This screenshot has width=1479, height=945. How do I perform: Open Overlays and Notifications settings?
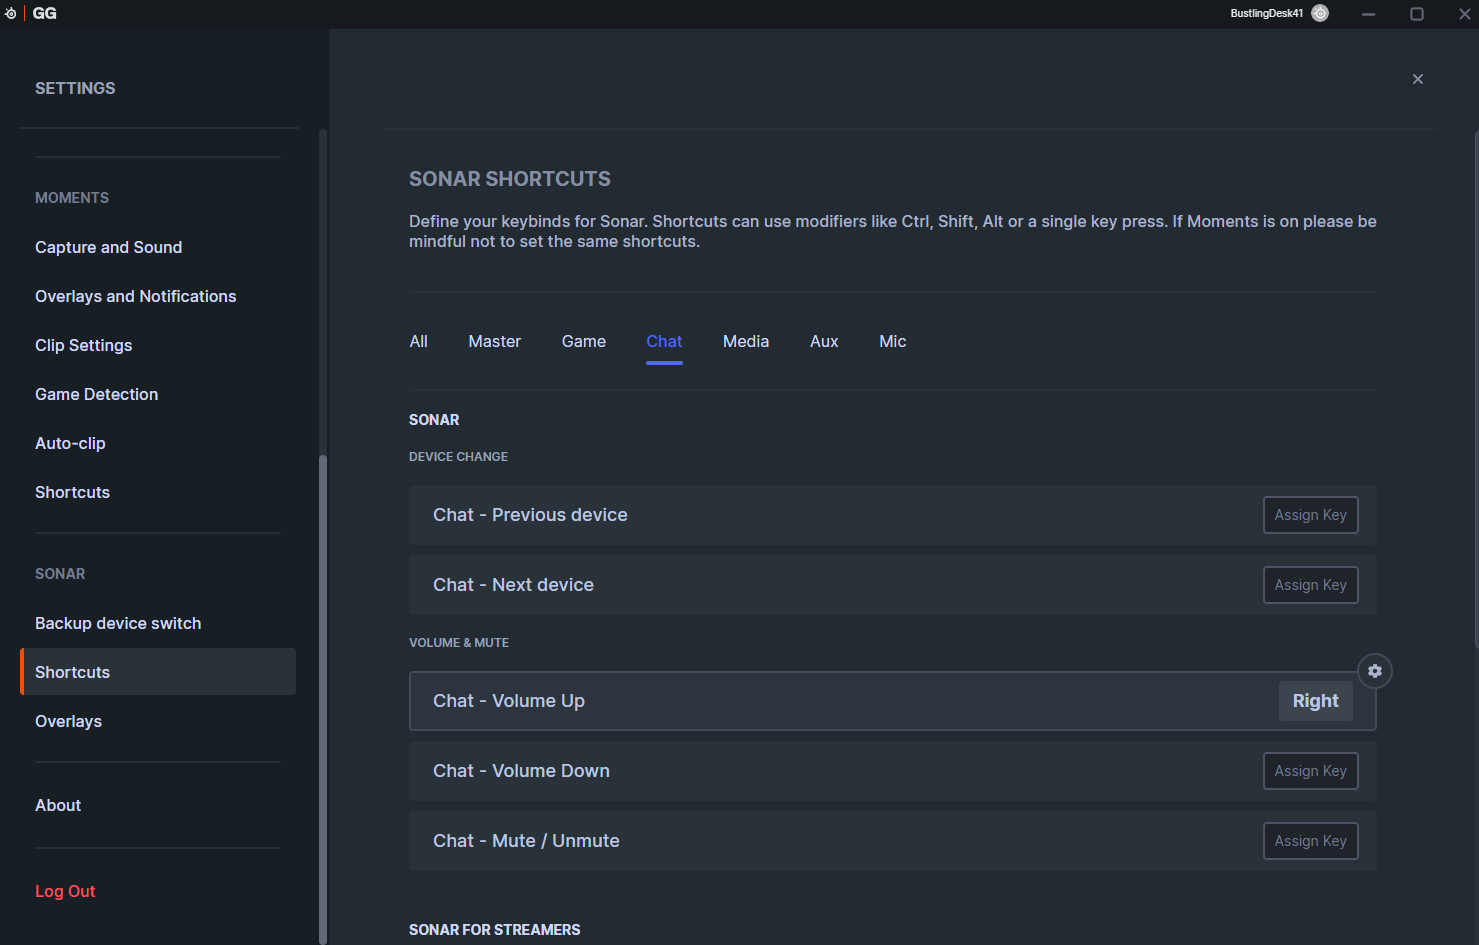[136, 296]
